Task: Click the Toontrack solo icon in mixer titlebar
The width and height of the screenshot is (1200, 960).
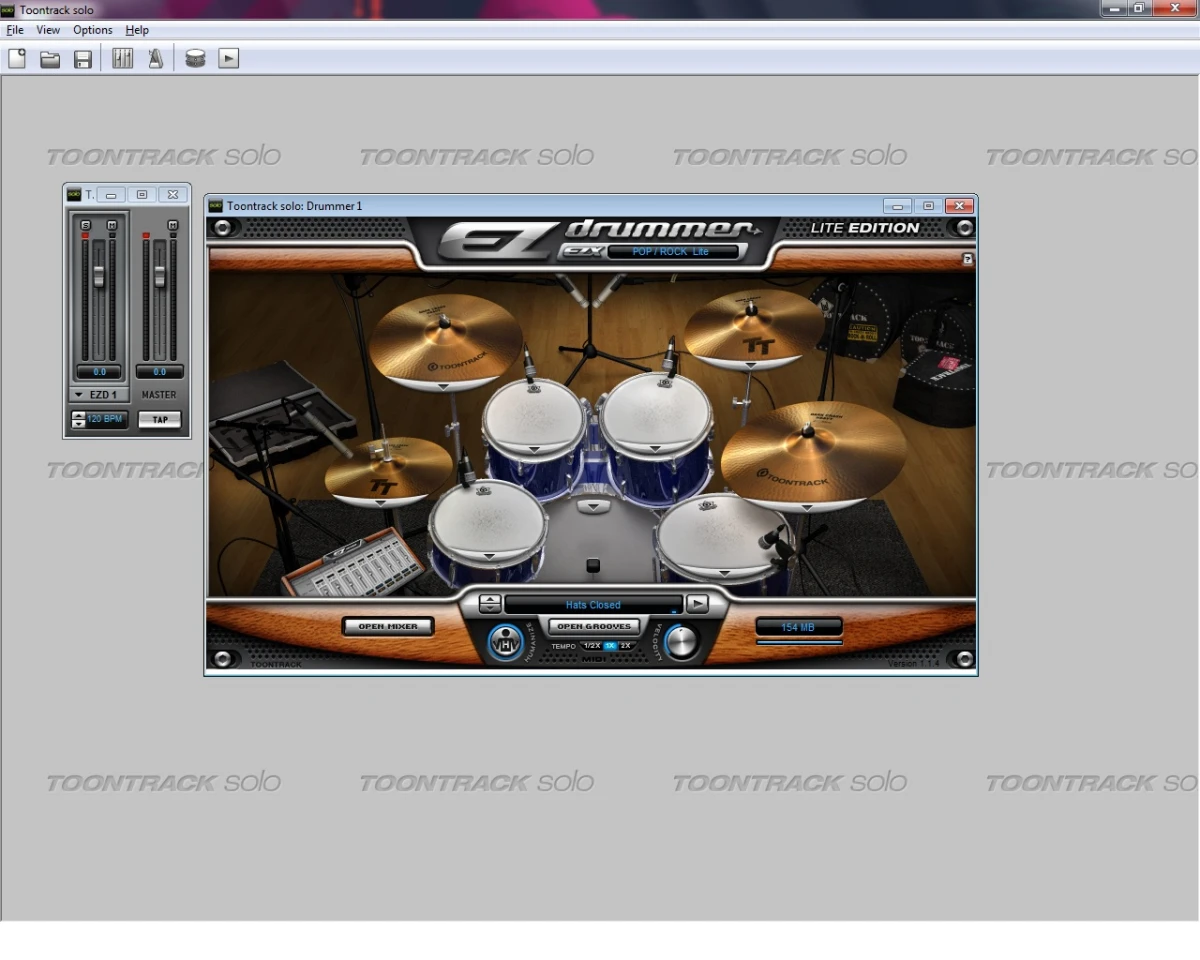Action: pyautogui.click(x=74, y=194)
